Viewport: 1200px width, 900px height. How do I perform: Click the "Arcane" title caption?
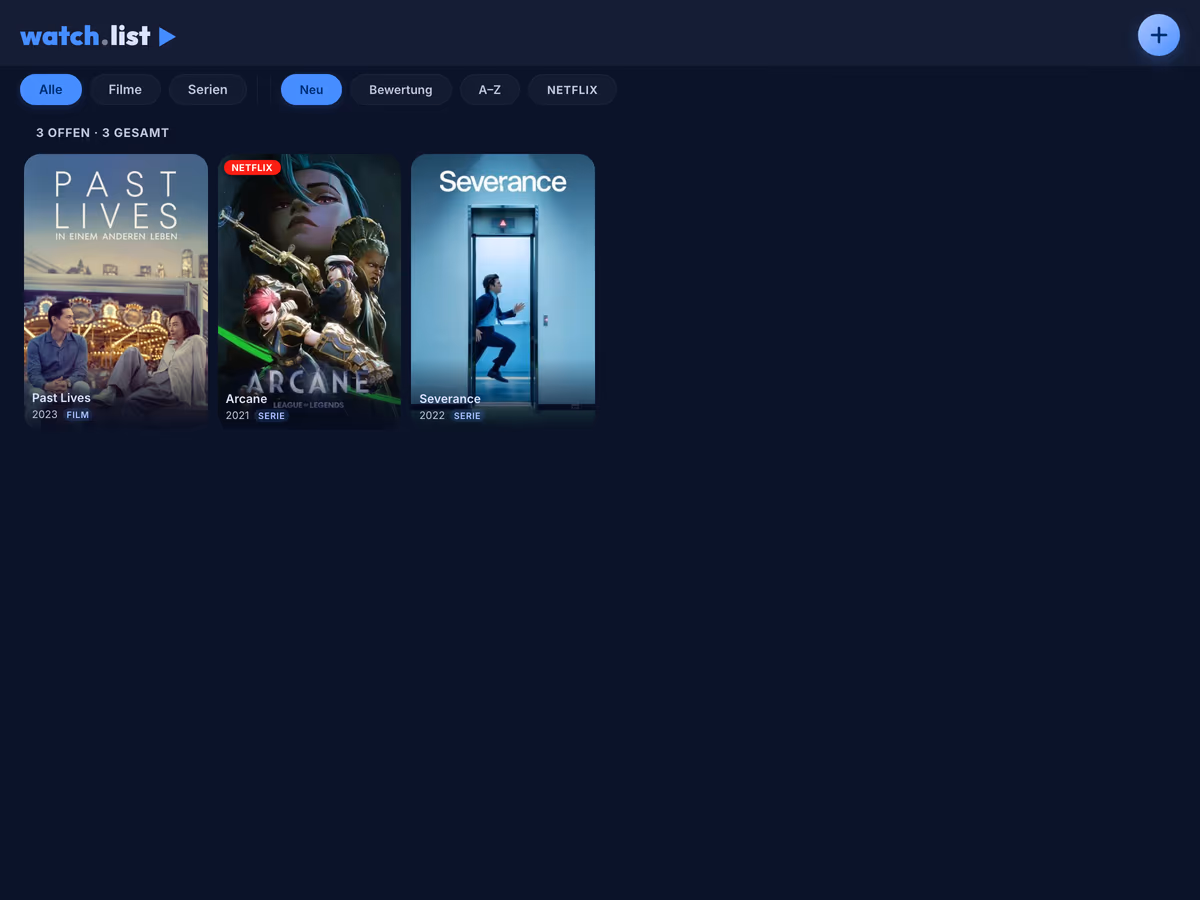pos(246,399)
